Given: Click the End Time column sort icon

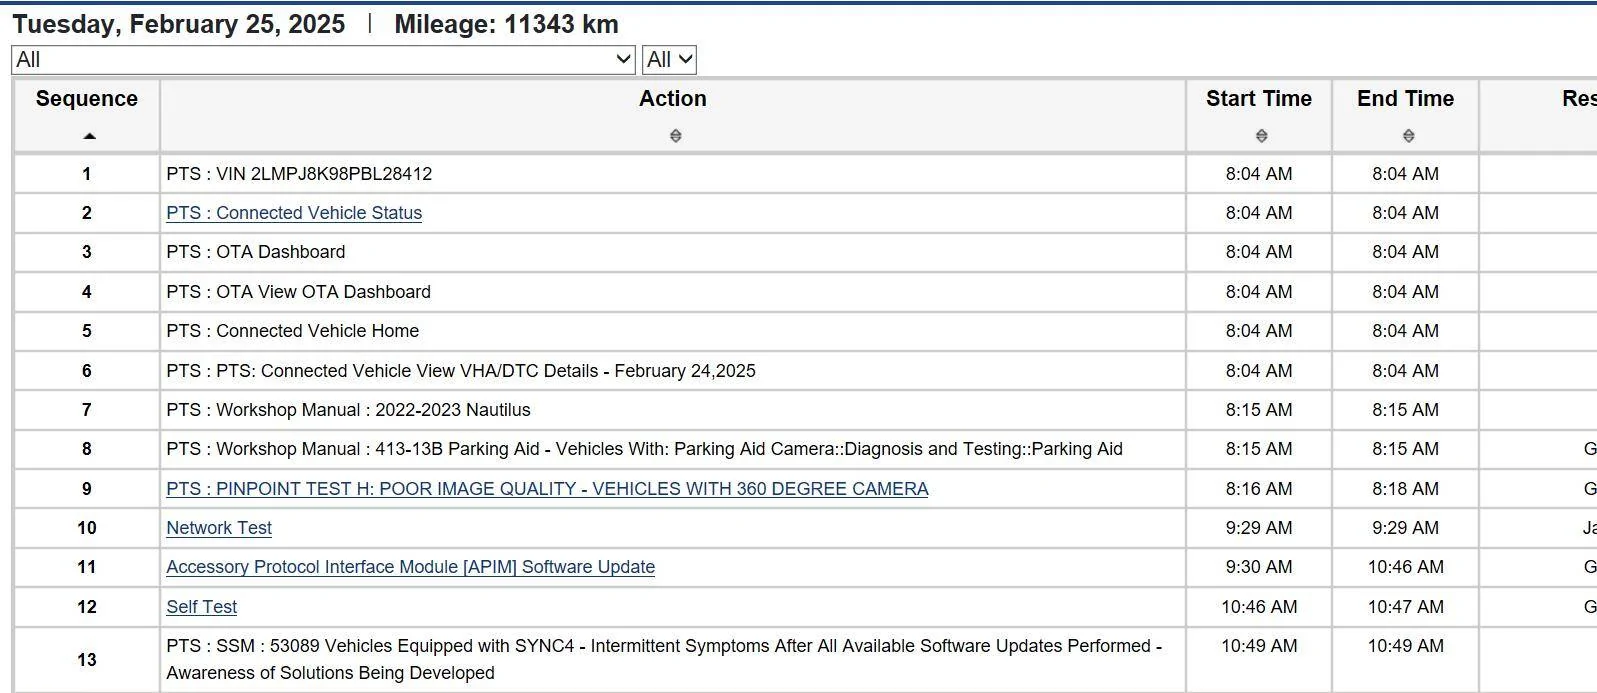Looking at the screenshot, I should (x=1405, y=133).
